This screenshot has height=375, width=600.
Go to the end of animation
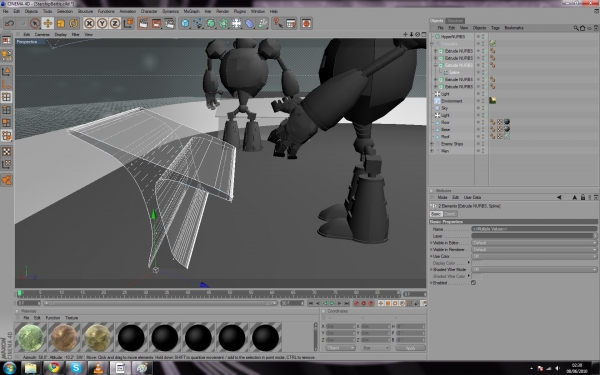(x=347, y=303)
